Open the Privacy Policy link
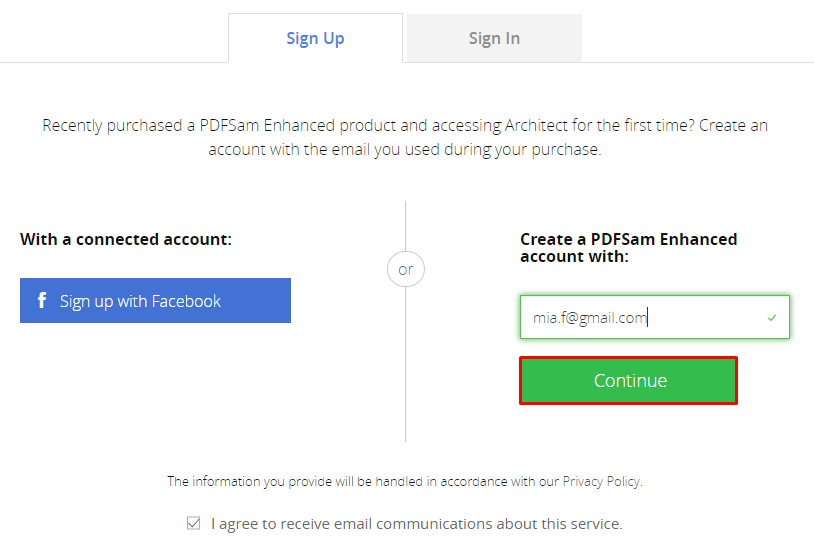 pyautogui.click(x=602, y=481)
